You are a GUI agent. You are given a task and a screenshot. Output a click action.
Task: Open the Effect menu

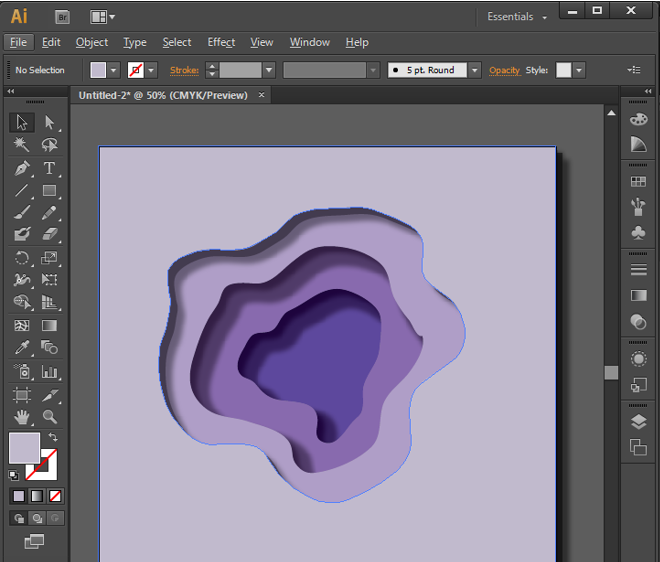pyautogui.click(x=221, y=43)
